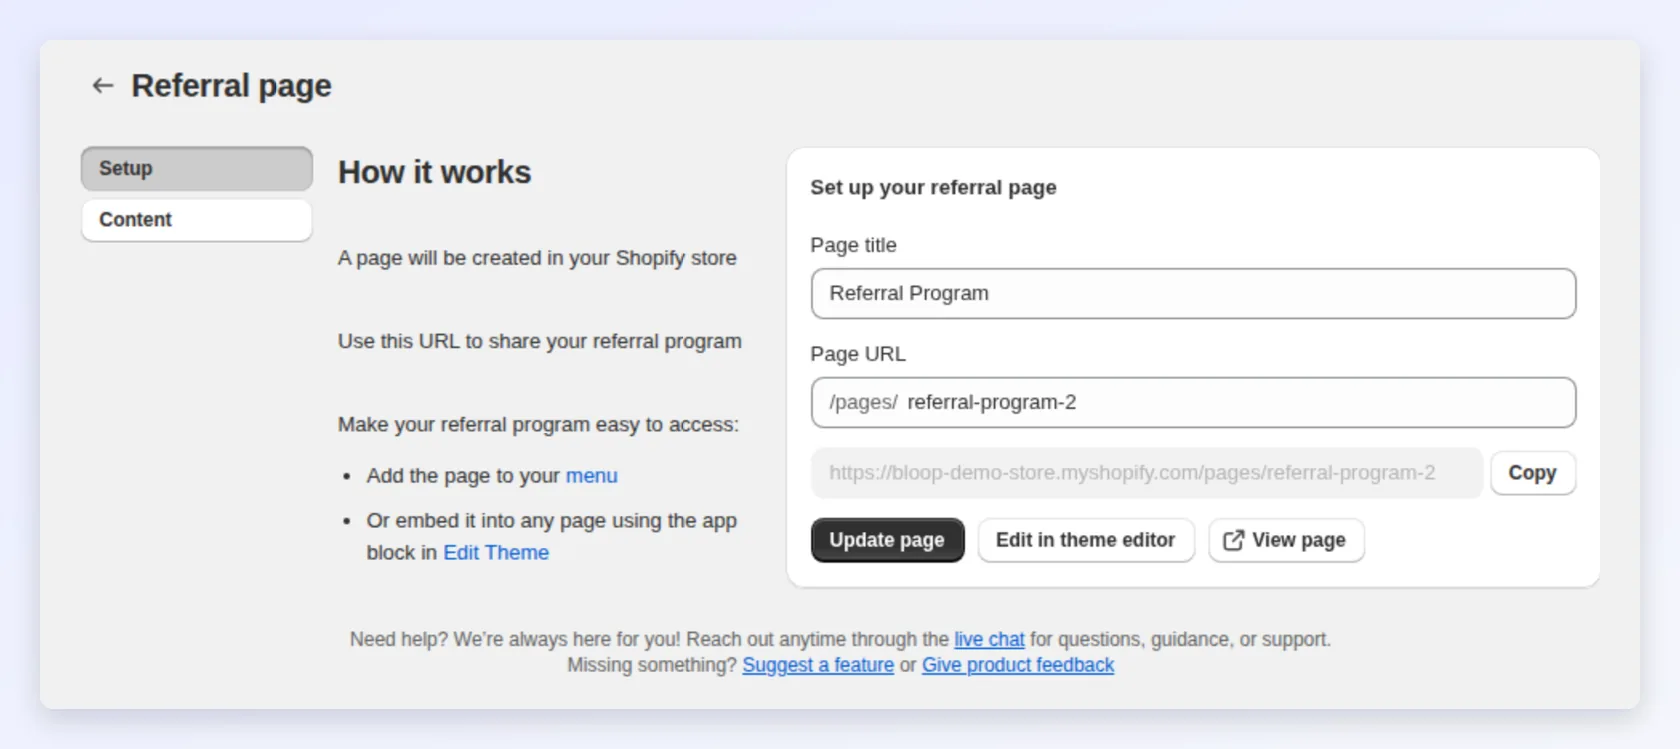Click Suggest a feature link
Viewport: 1680px width, 749px height.
point(818,665)
